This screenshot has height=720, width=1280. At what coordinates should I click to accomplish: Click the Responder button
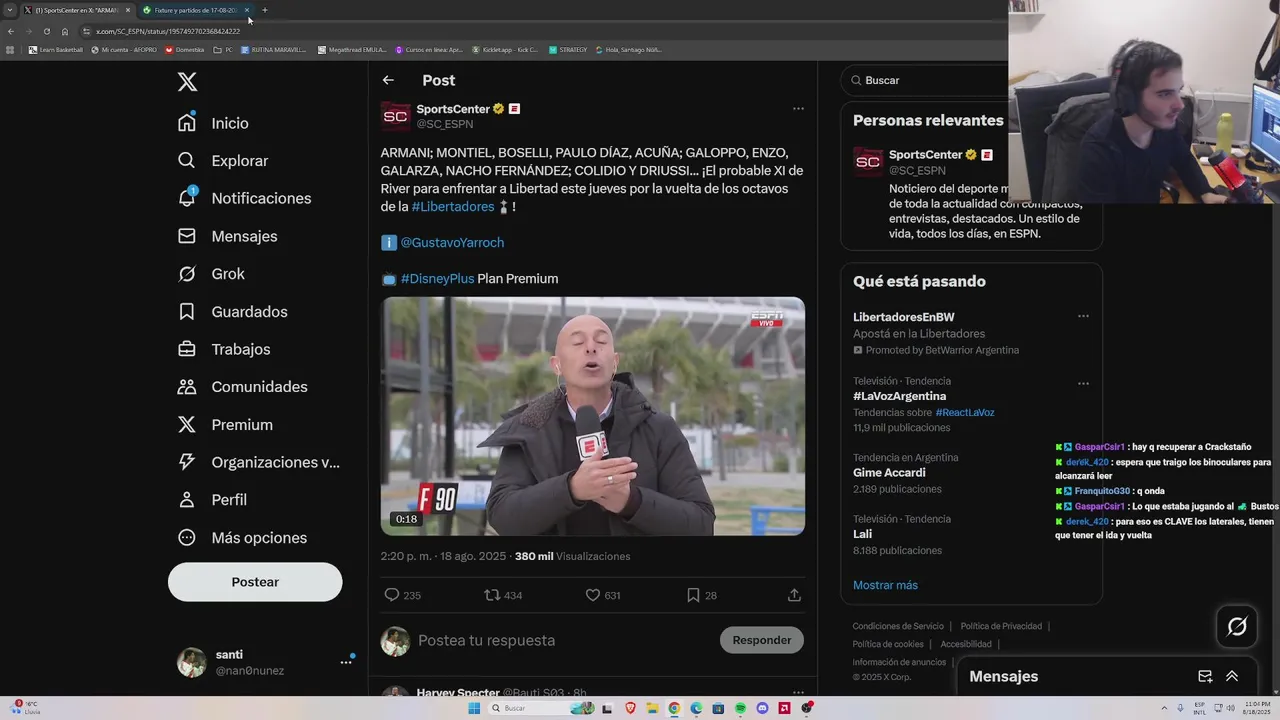click(762, 640)
